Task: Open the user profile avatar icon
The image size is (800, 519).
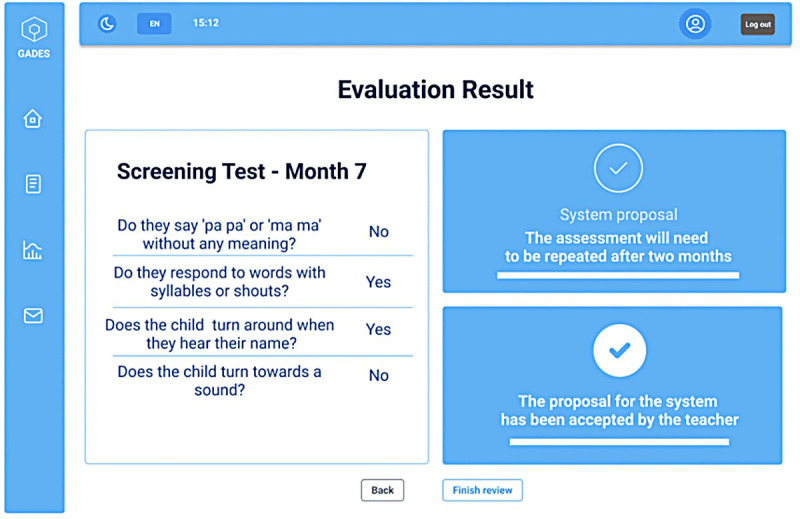Action: (695, 23)
